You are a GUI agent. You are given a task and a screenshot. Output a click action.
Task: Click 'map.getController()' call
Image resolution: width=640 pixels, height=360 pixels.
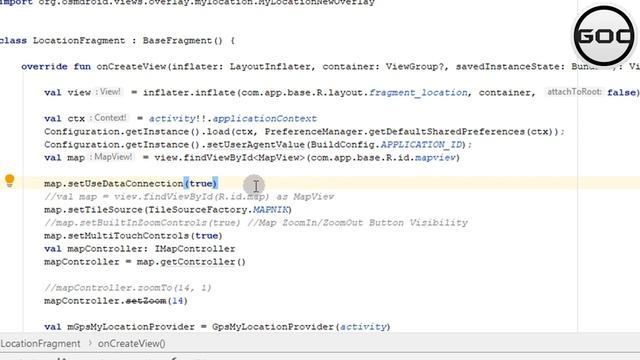[x=191, y=262]
